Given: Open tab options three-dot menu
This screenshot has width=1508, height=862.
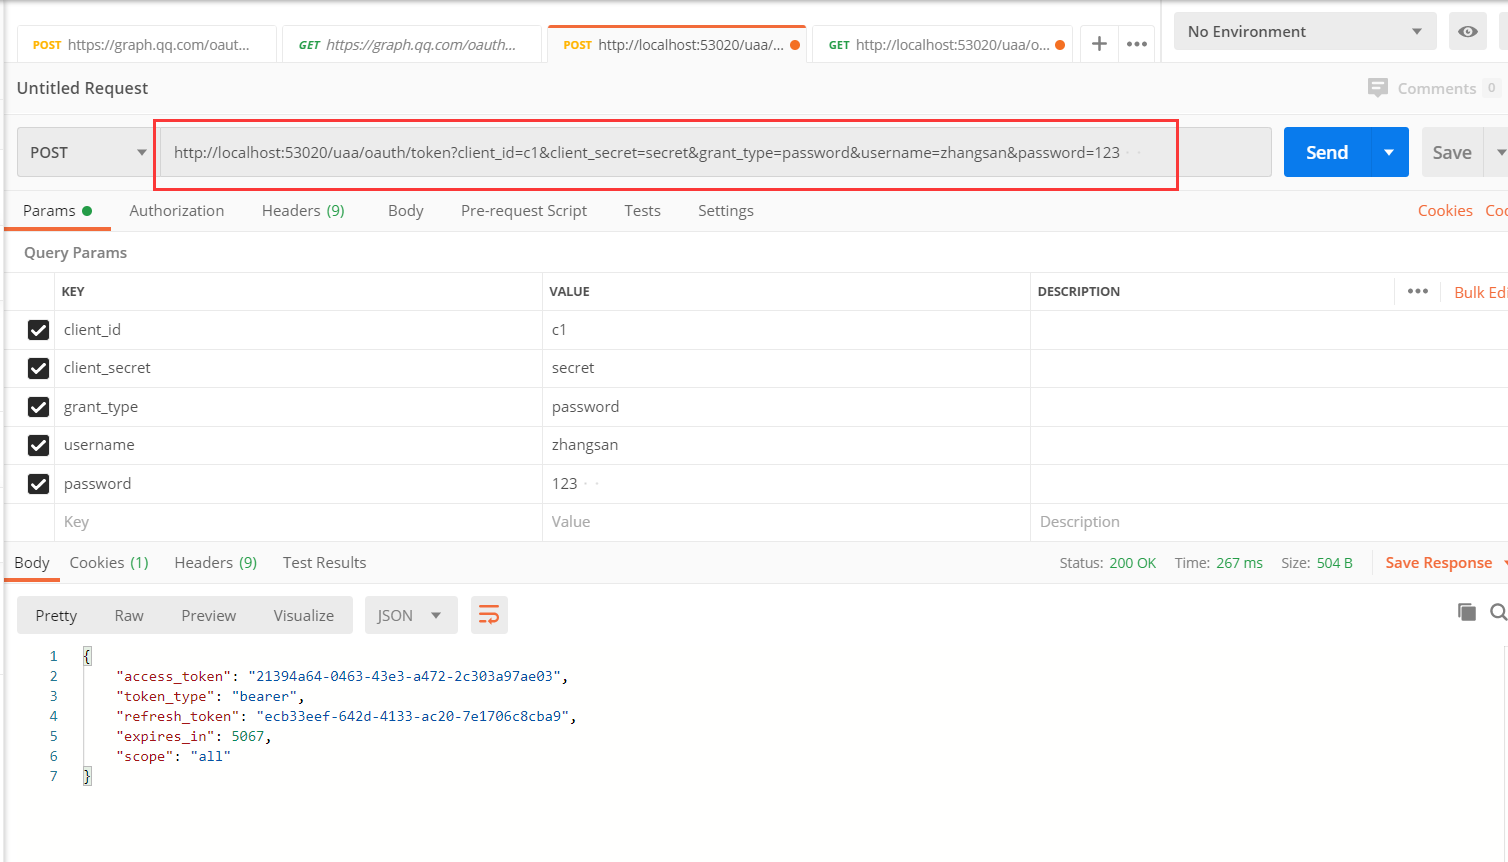Looking at the screenshot, I should 1137,44.
